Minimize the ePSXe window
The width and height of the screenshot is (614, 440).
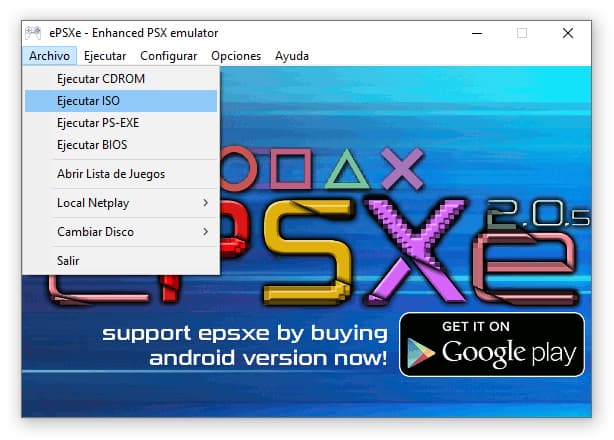point(474,33)
